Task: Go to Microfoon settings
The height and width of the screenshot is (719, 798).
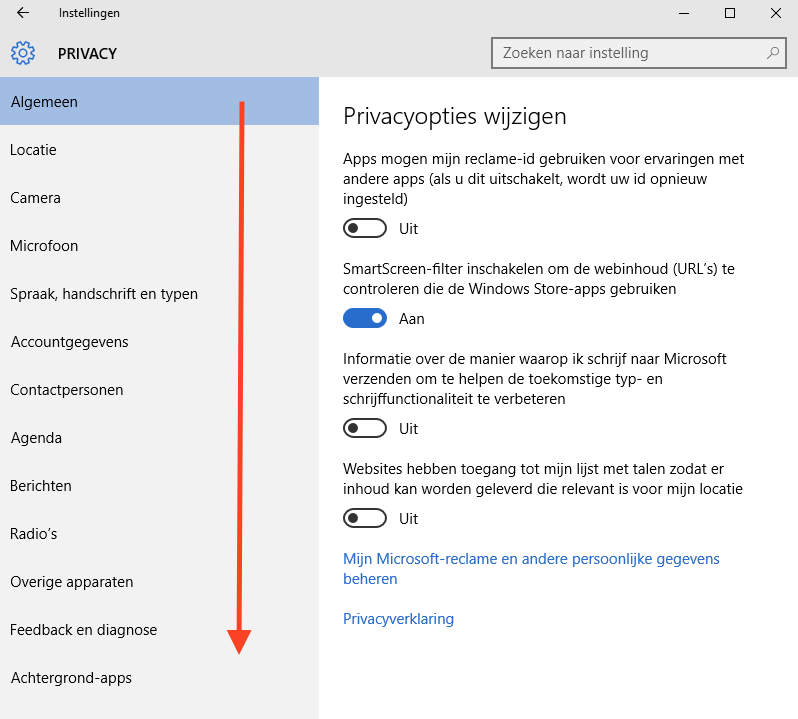Action: point(44,246)
